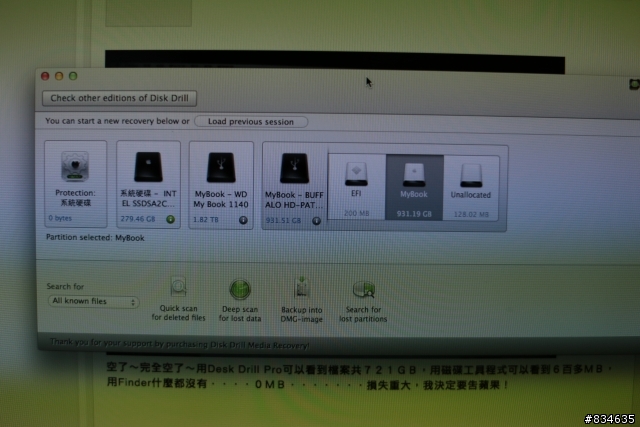
Task: Click Load previous session button
Action: point(251,122)
